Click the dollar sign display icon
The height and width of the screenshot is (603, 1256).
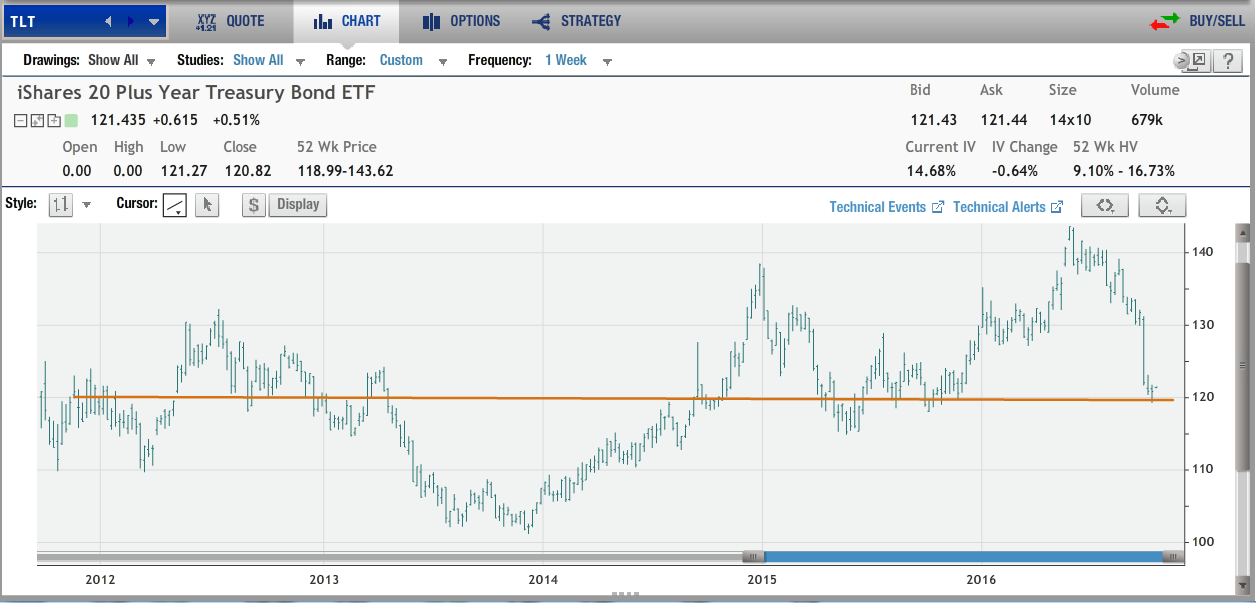click(x=254, y=204)
